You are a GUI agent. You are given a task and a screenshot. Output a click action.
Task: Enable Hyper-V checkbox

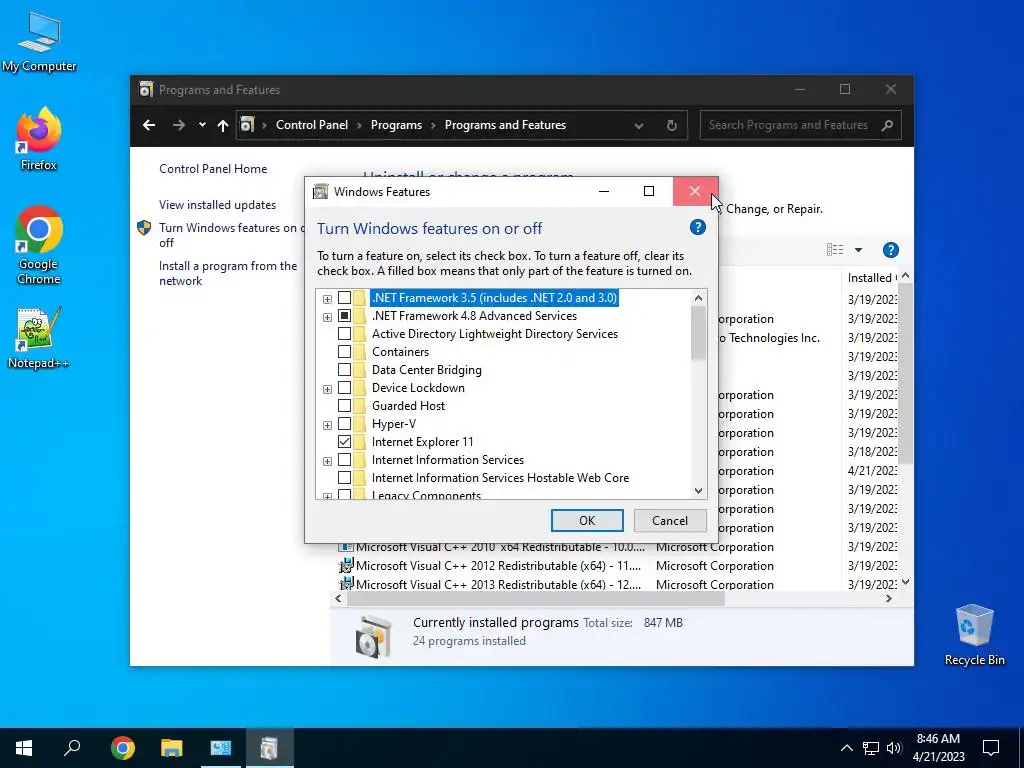(x=344, y=424)
